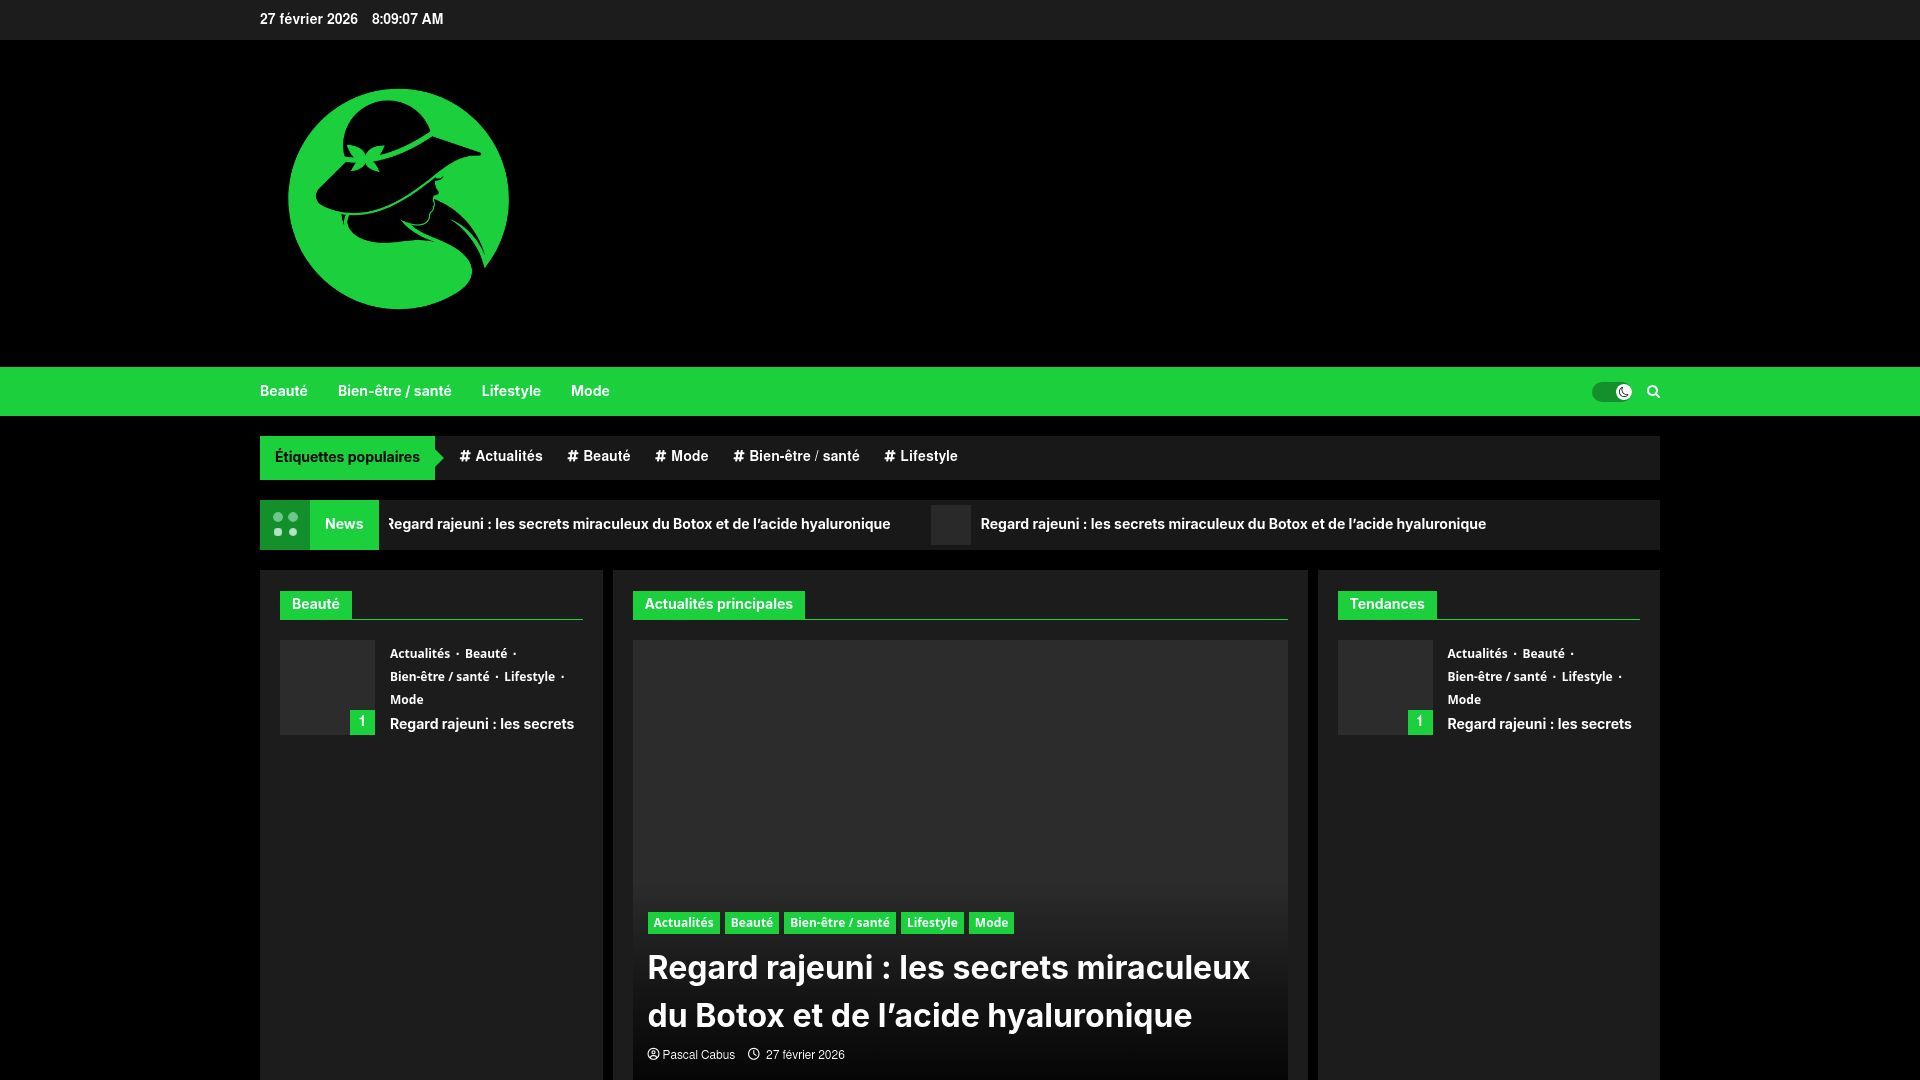Click the clock time in the top bar

[x=407, y=19]
